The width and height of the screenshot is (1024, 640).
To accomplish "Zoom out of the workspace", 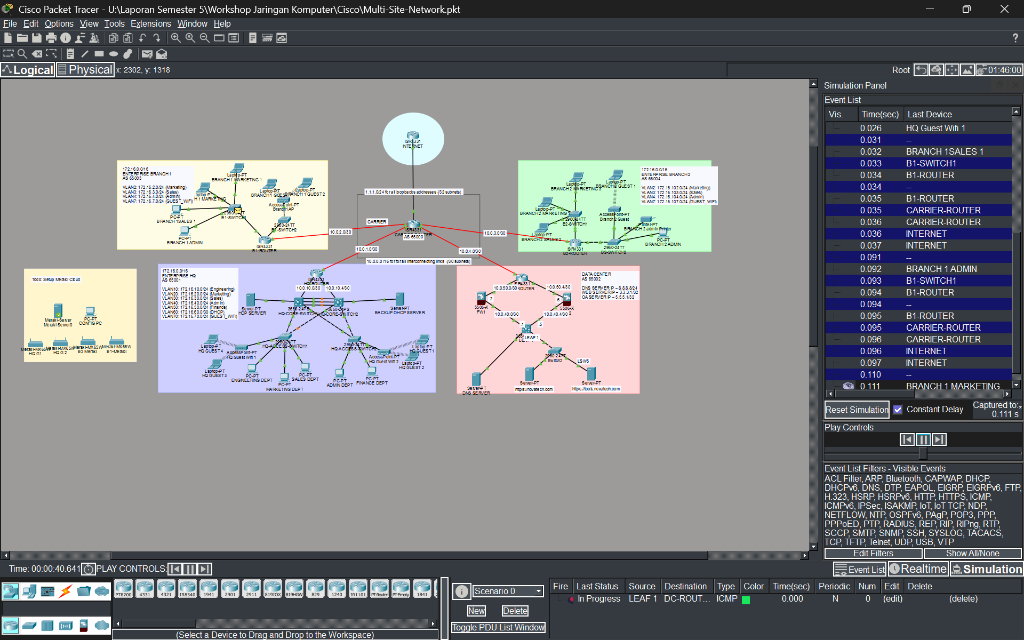I will pyautogui.click(x=204, y=38).
